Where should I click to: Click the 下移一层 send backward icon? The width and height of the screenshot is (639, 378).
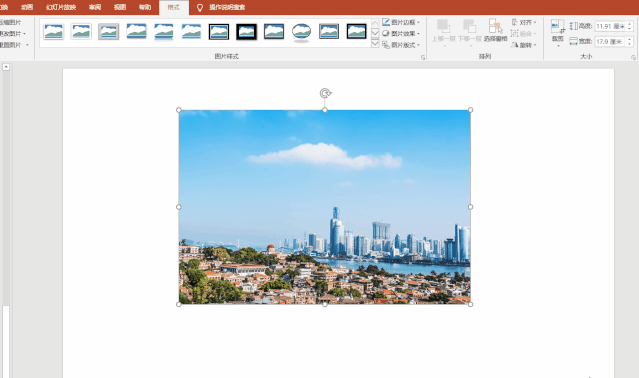pos(469,26)
